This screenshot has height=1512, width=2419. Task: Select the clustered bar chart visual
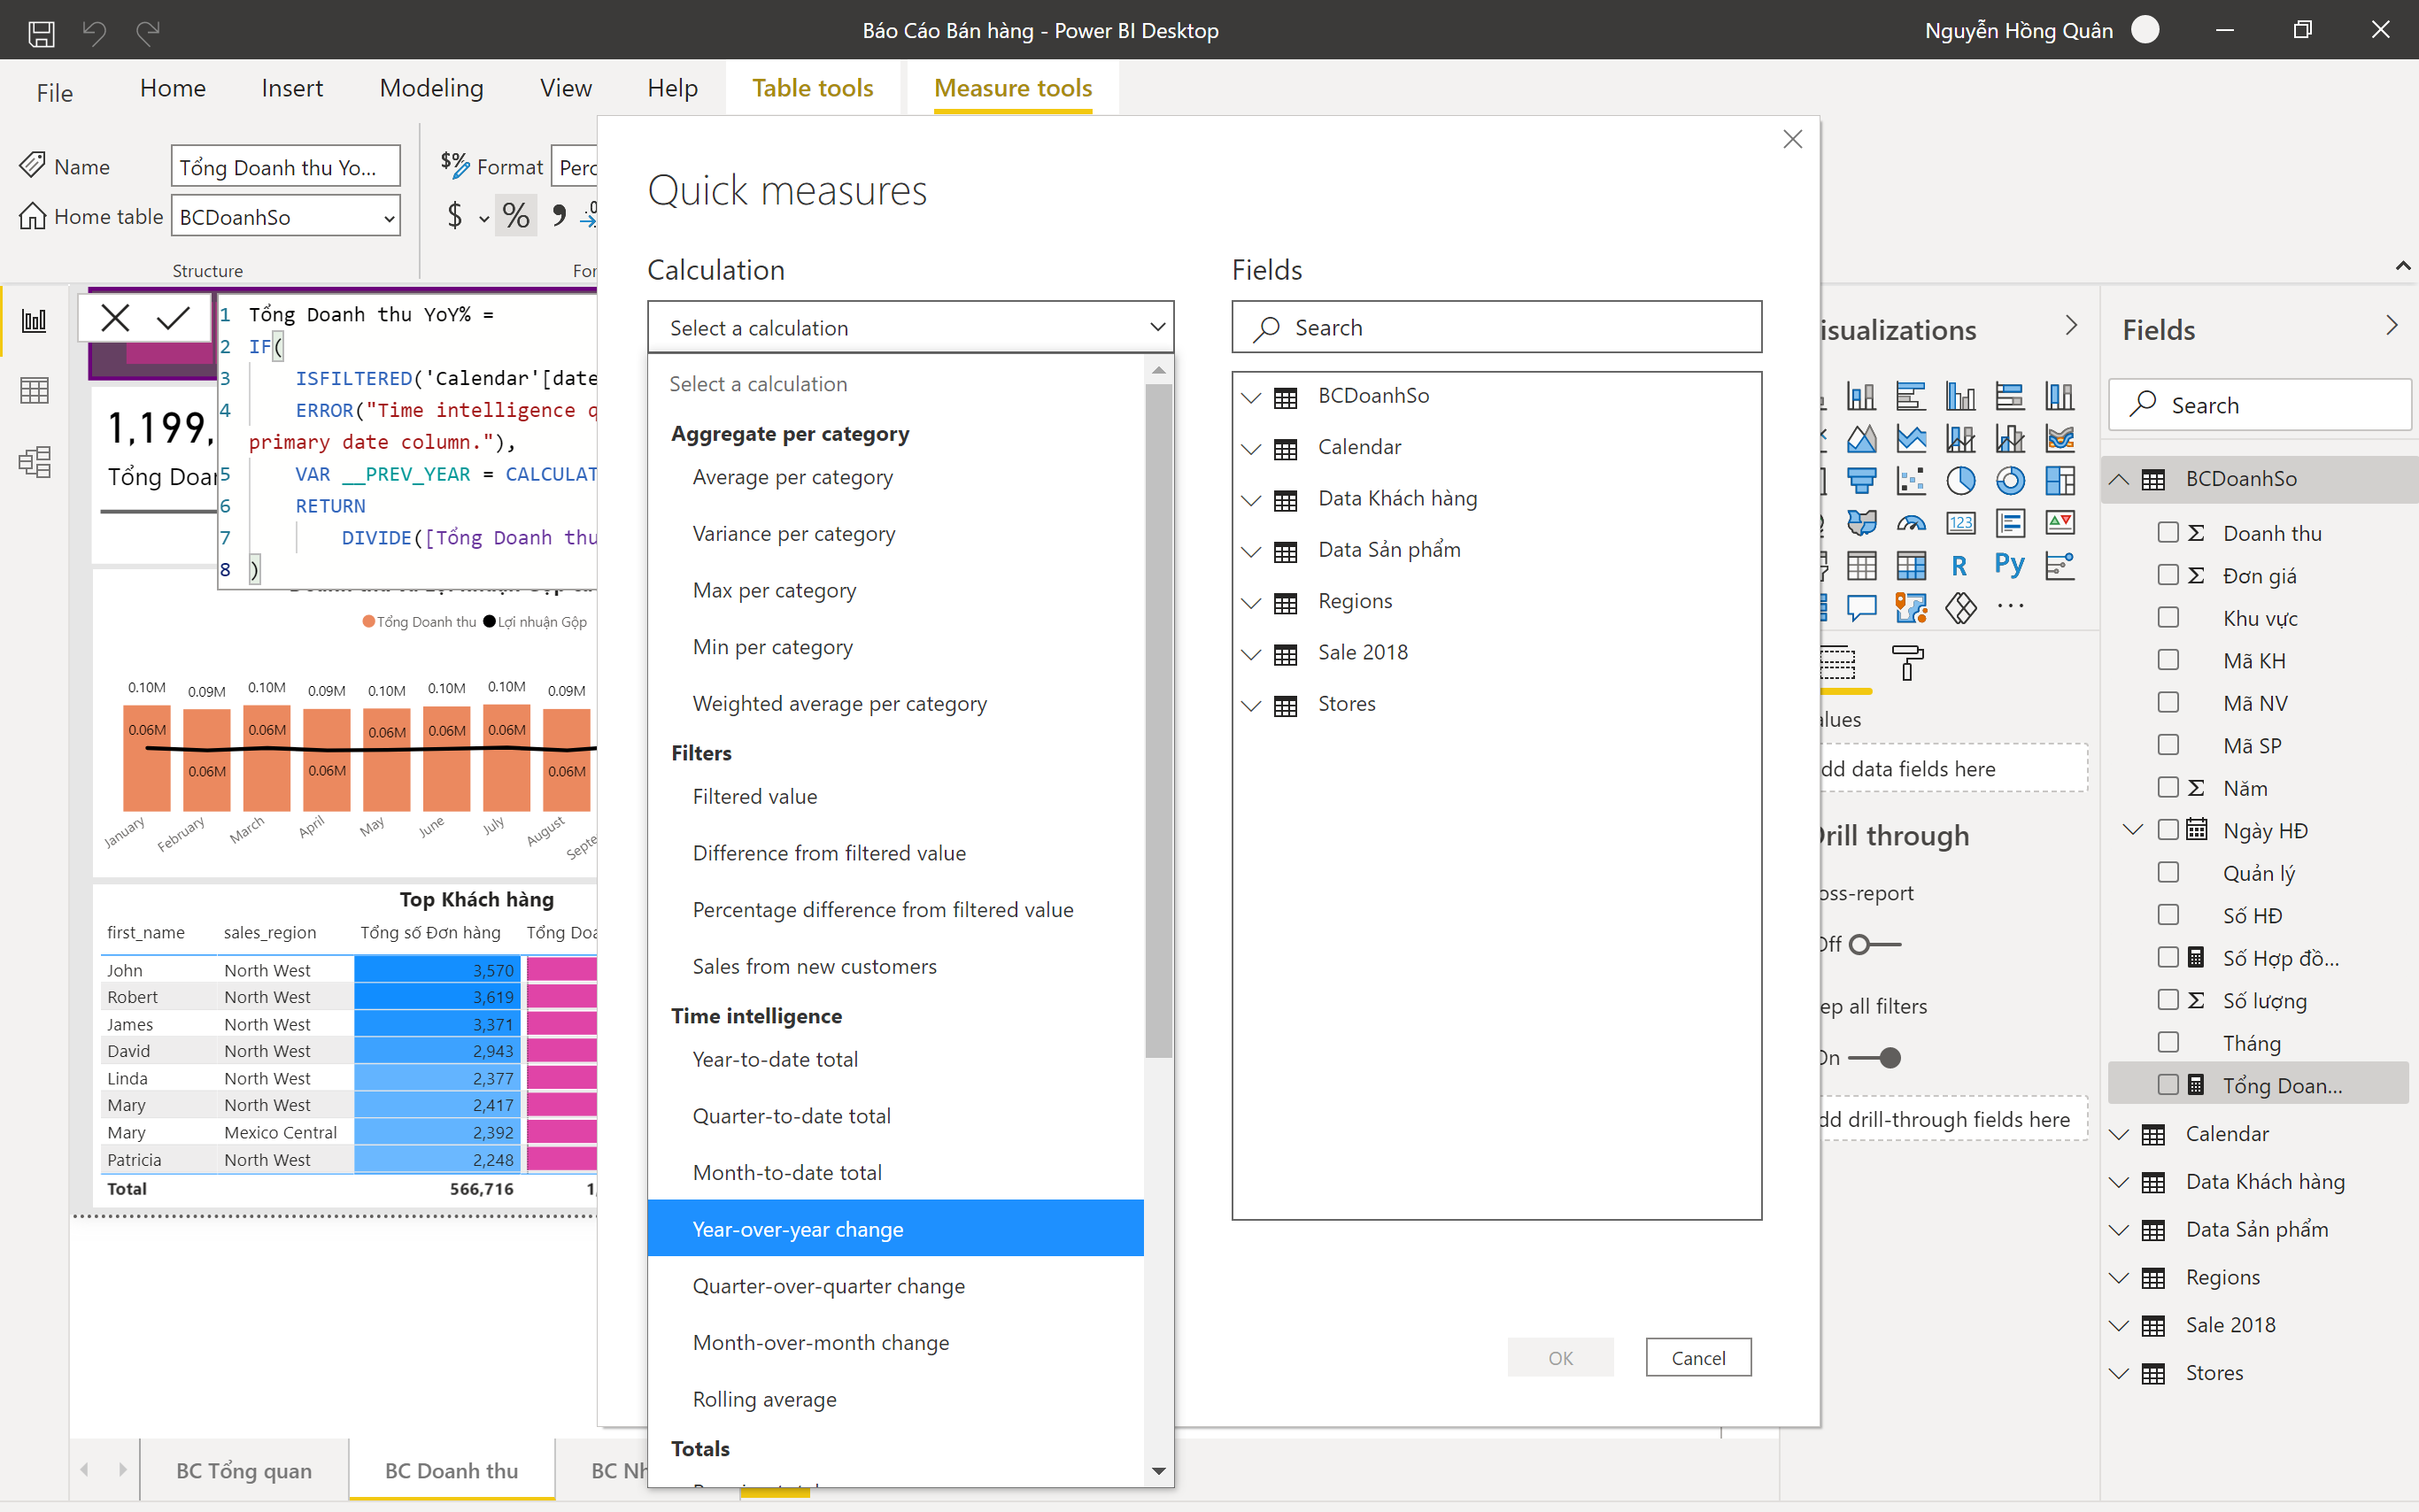pos(1910,396)
